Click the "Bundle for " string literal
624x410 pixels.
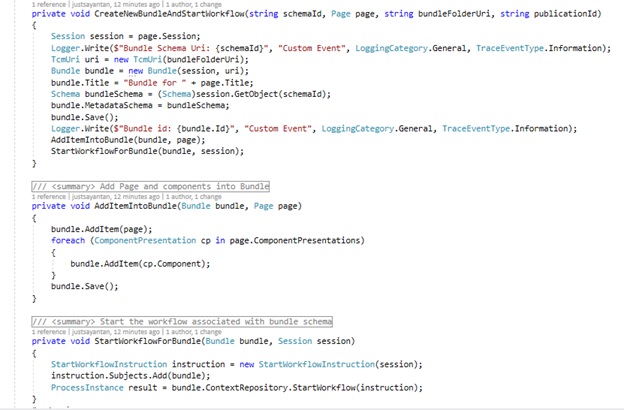point(155,83)
